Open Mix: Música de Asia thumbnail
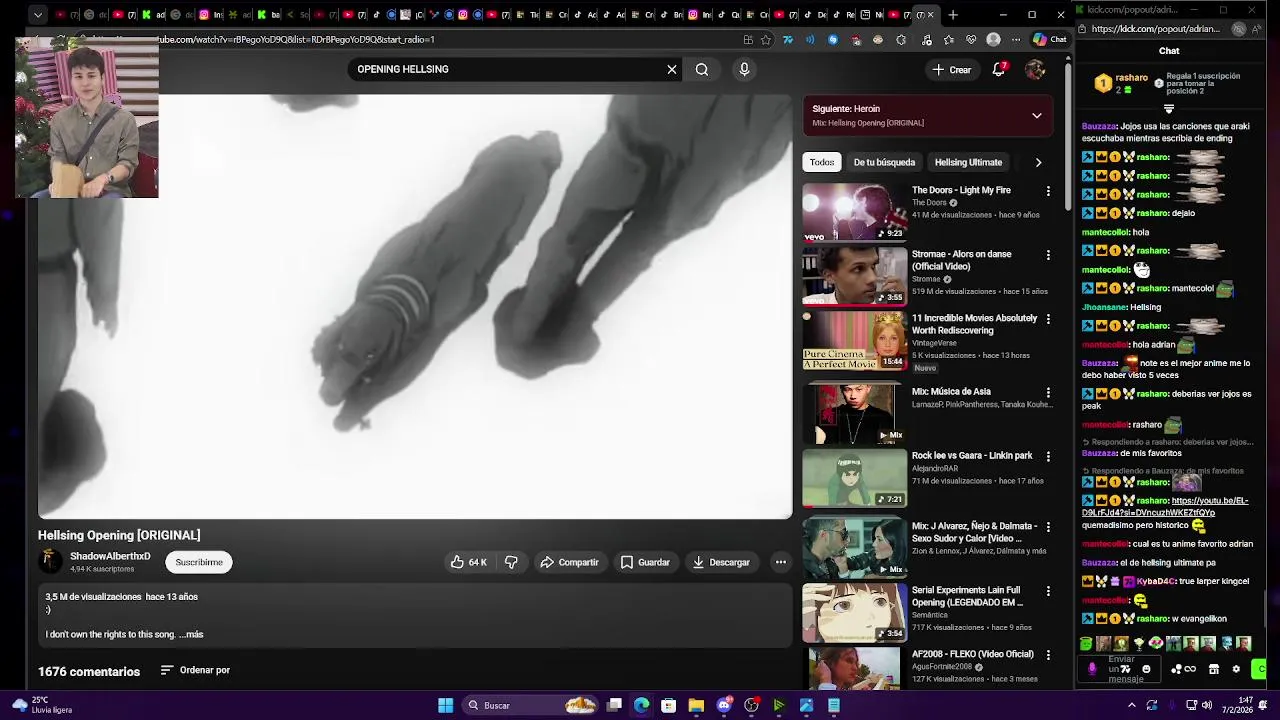The width and height of the screenshot is (1280, 720). coord(854,414)
